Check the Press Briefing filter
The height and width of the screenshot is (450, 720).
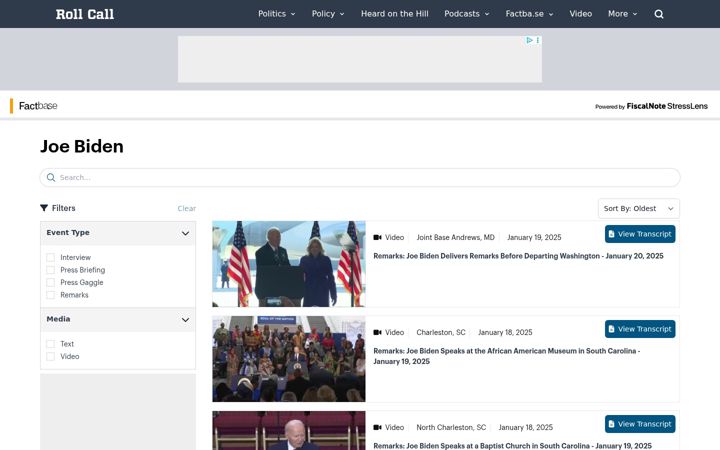point(51,270)
